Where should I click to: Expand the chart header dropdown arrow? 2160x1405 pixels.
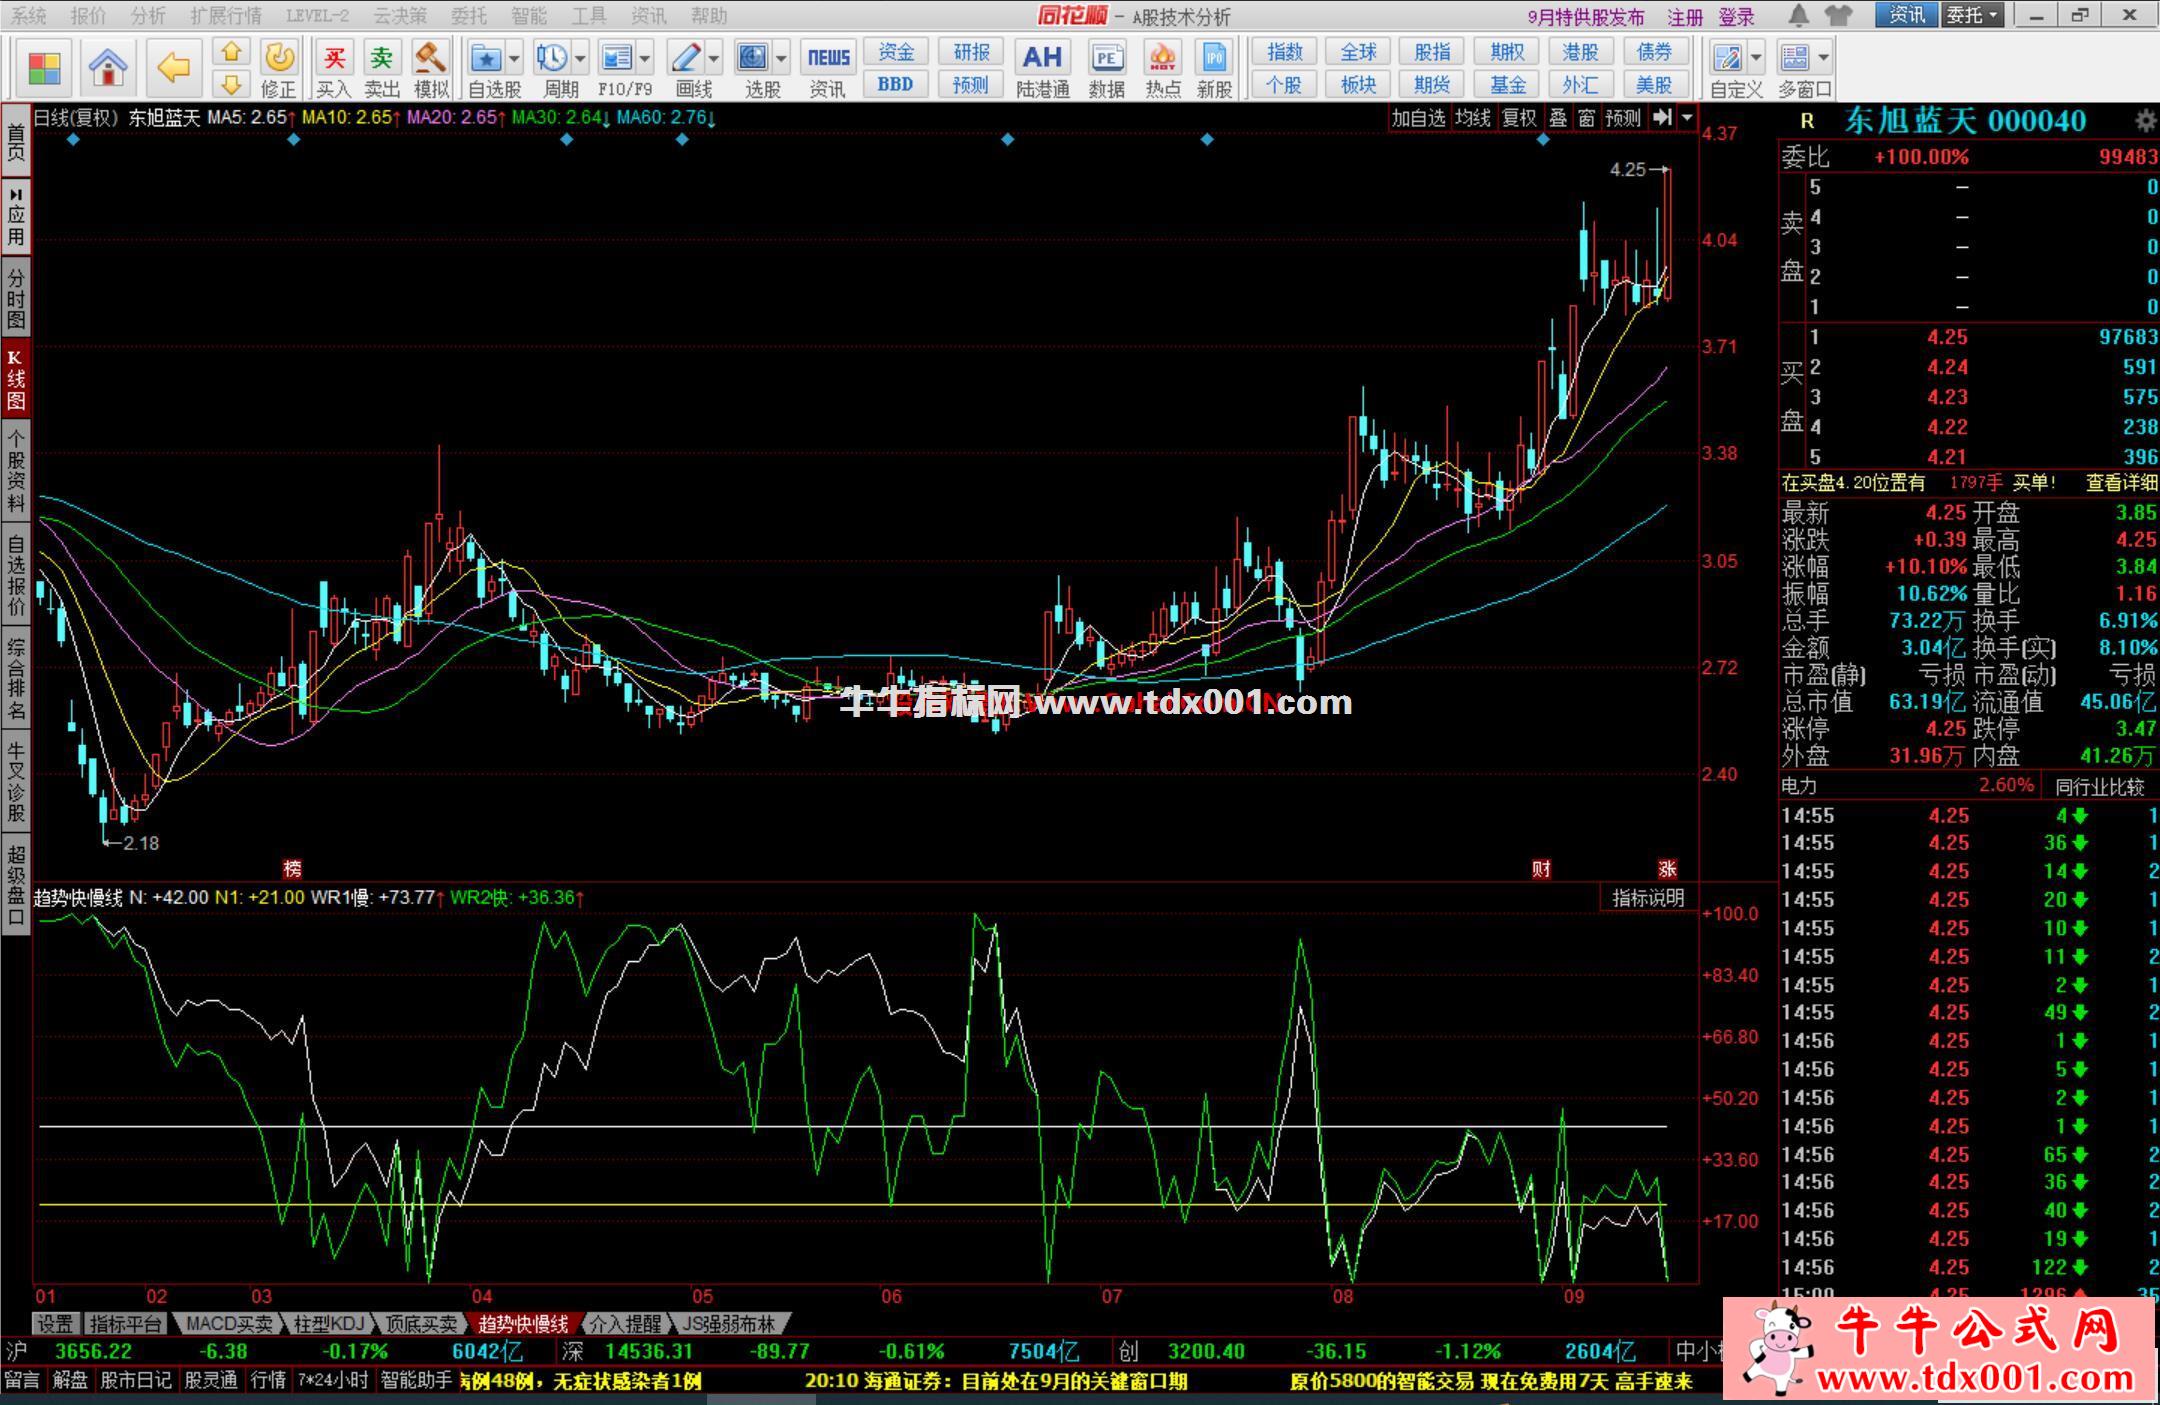pyautogui.click(x=1687, y=117)
